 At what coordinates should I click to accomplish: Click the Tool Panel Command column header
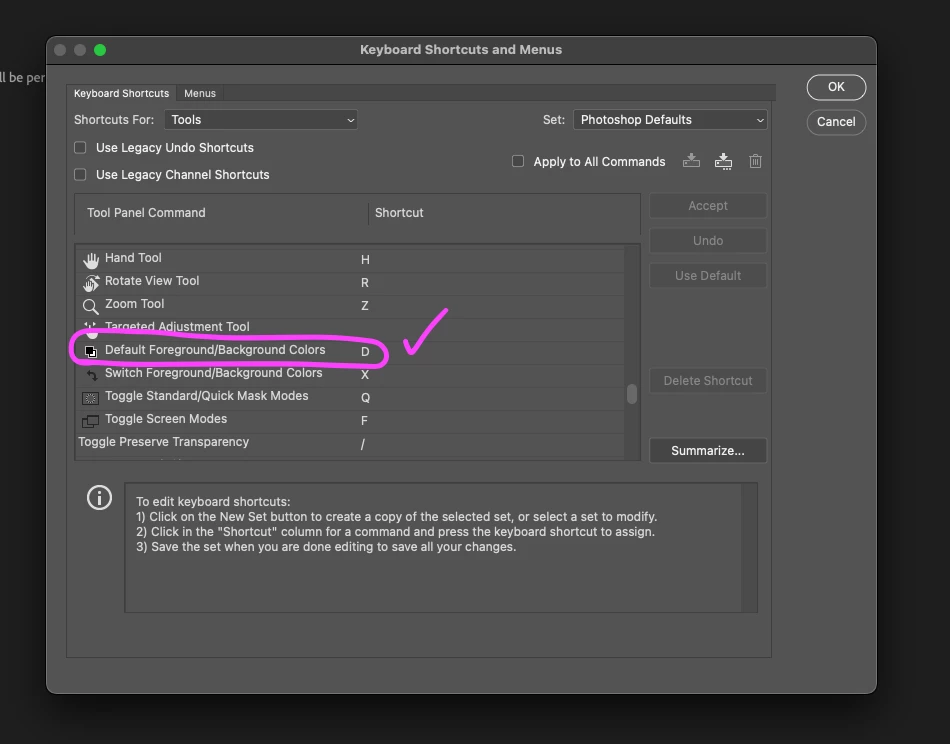(x=146, y=213)
